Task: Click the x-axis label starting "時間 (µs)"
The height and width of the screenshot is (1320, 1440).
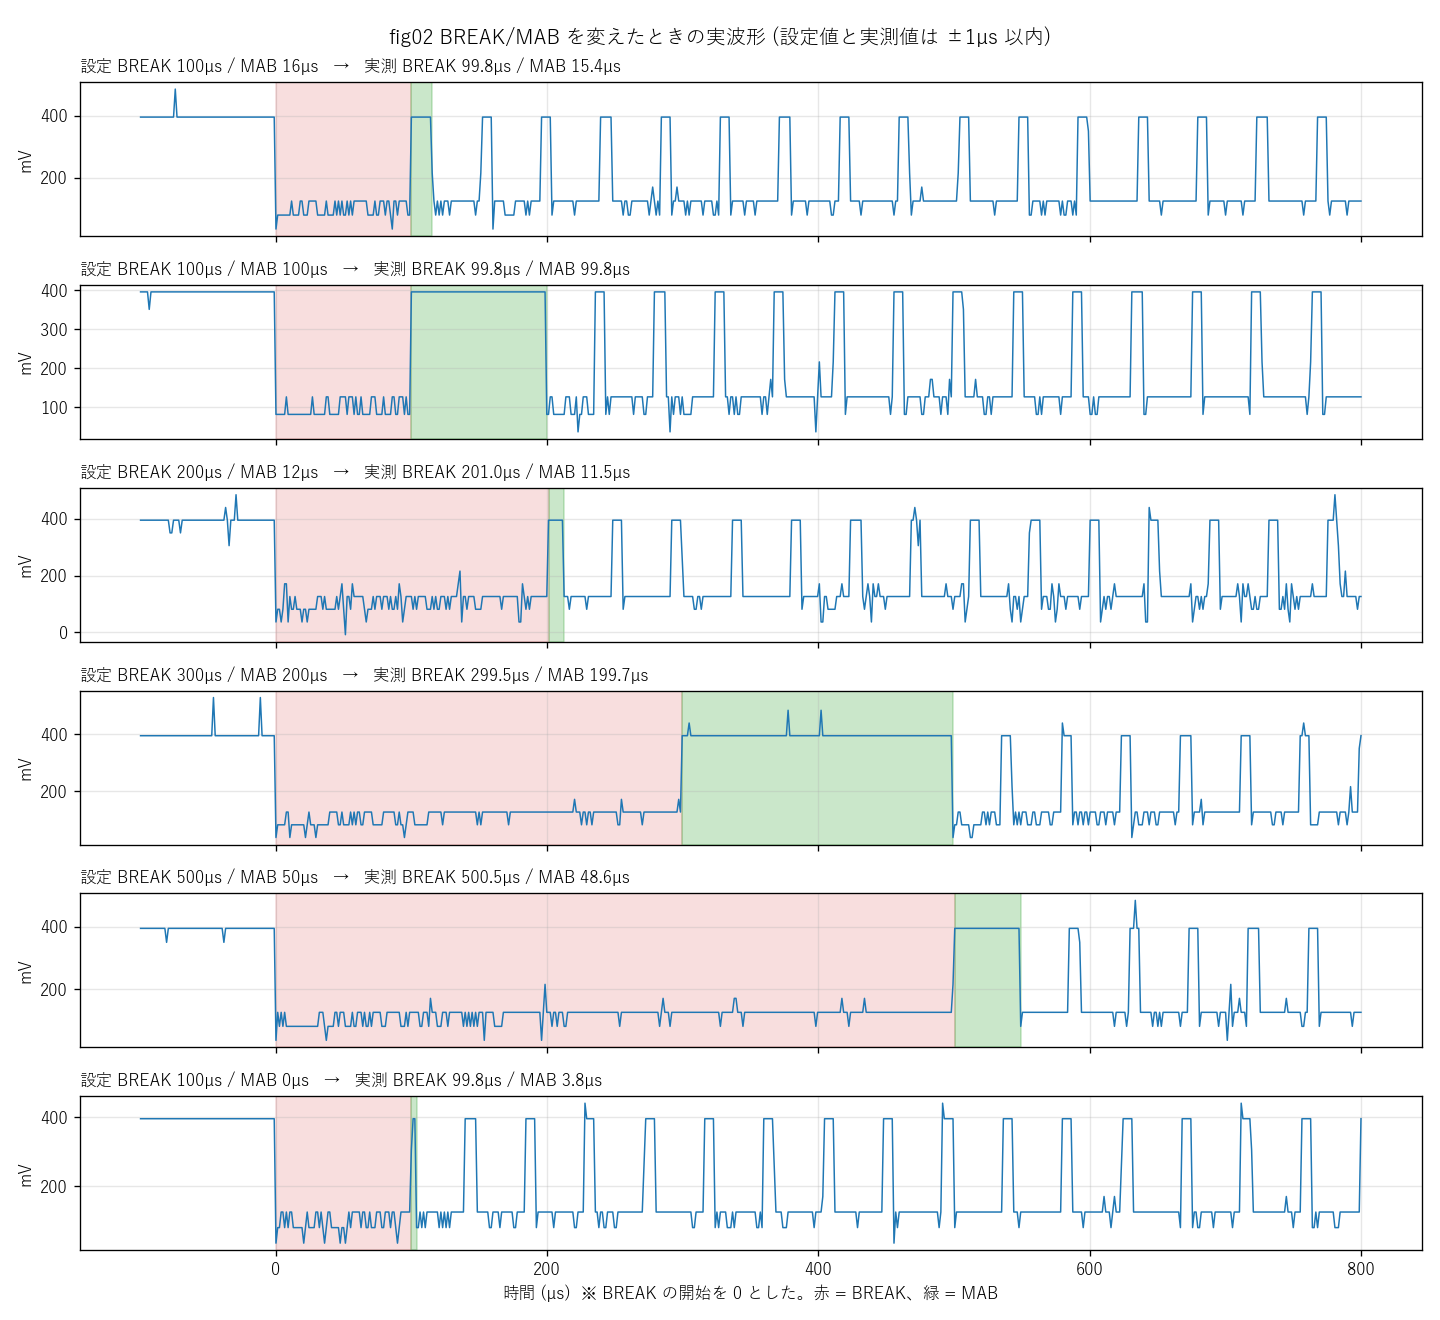Action: [751, 1293]
